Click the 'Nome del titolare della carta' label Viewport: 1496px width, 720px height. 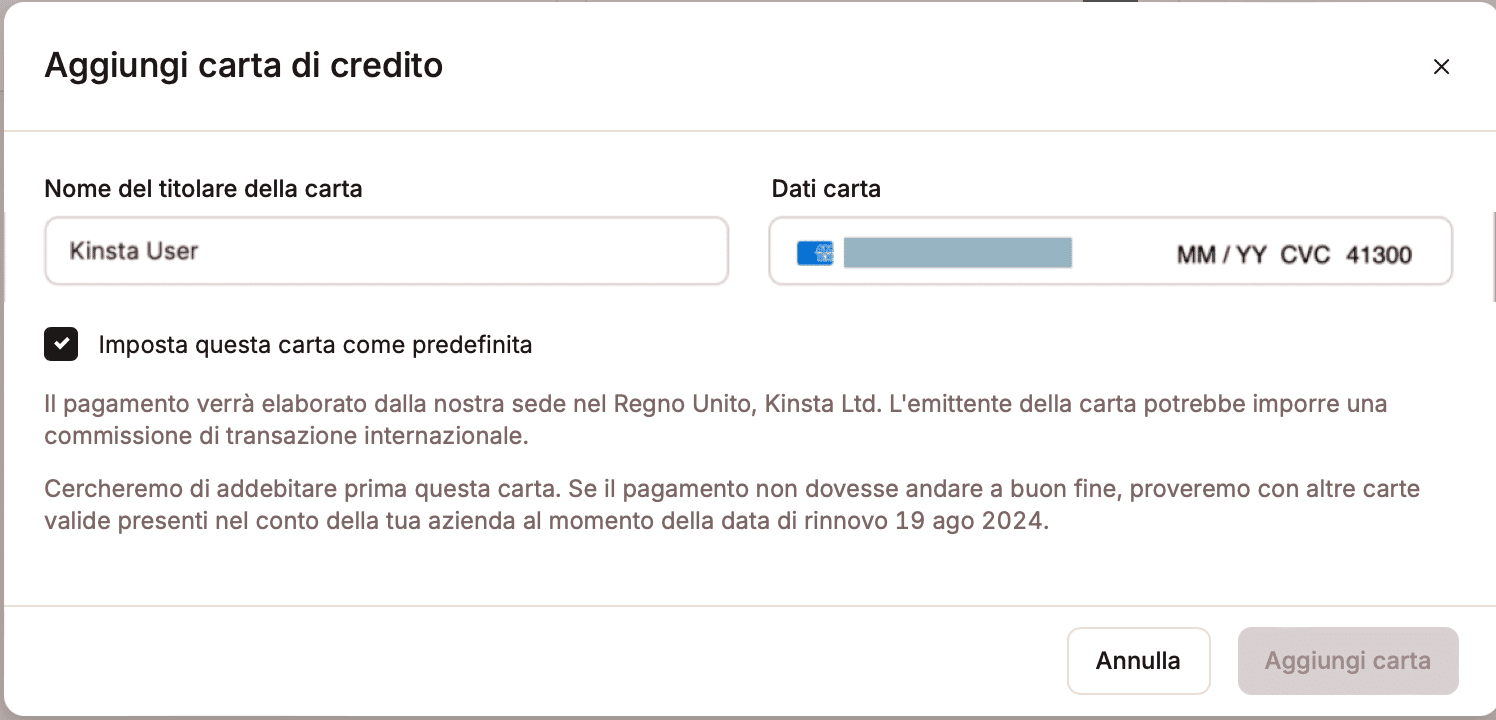click(x=203, y=188)
